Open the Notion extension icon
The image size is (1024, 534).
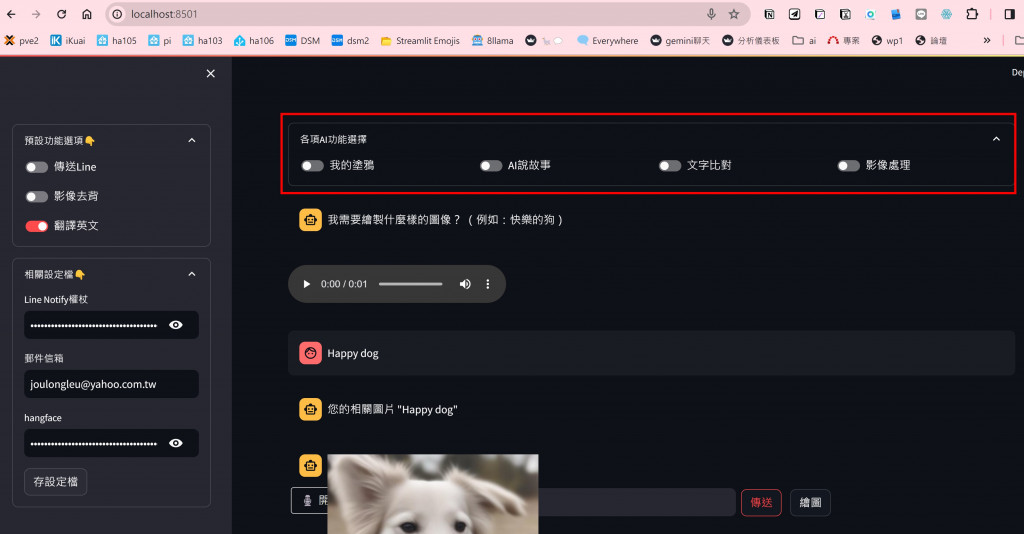[x=769, y=14]
